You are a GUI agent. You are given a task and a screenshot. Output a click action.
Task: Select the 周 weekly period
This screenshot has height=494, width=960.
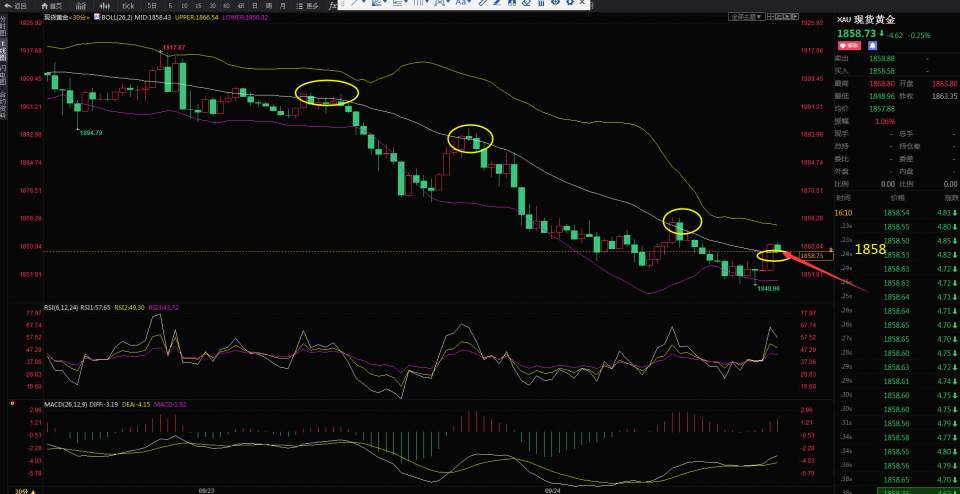tap(269, 6)
